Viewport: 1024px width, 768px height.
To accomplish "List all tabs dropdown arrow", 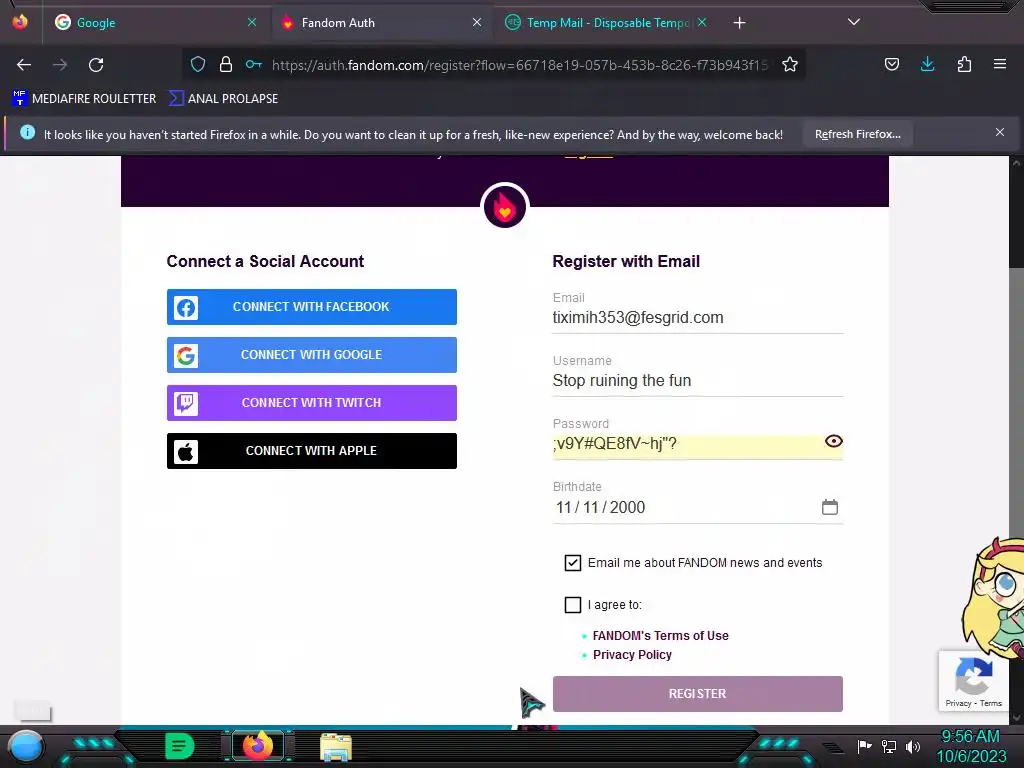I will point(854,22).
